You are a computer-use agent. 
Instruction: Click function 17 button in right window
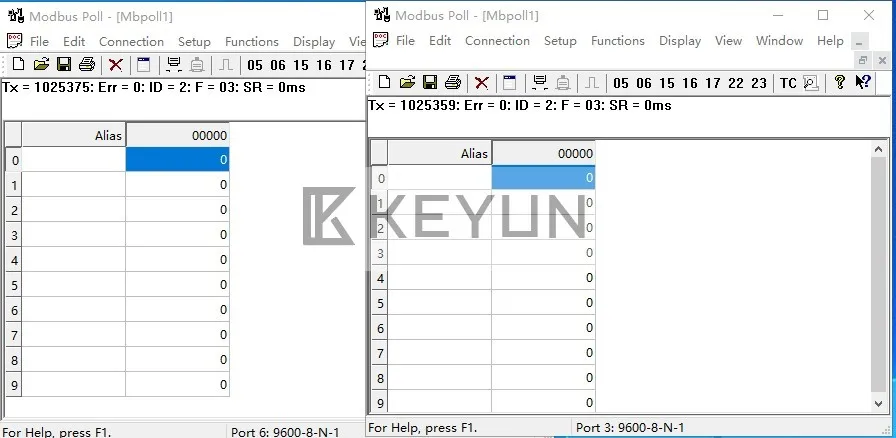coord(713,83)
